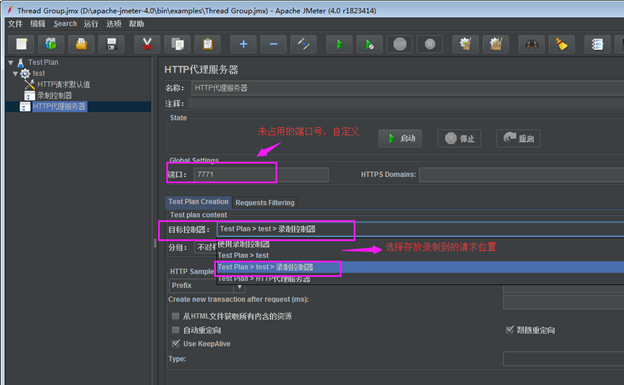Expand all nodes with the plus icon
This screenshot has height=385, width=624.
point(244,44)
